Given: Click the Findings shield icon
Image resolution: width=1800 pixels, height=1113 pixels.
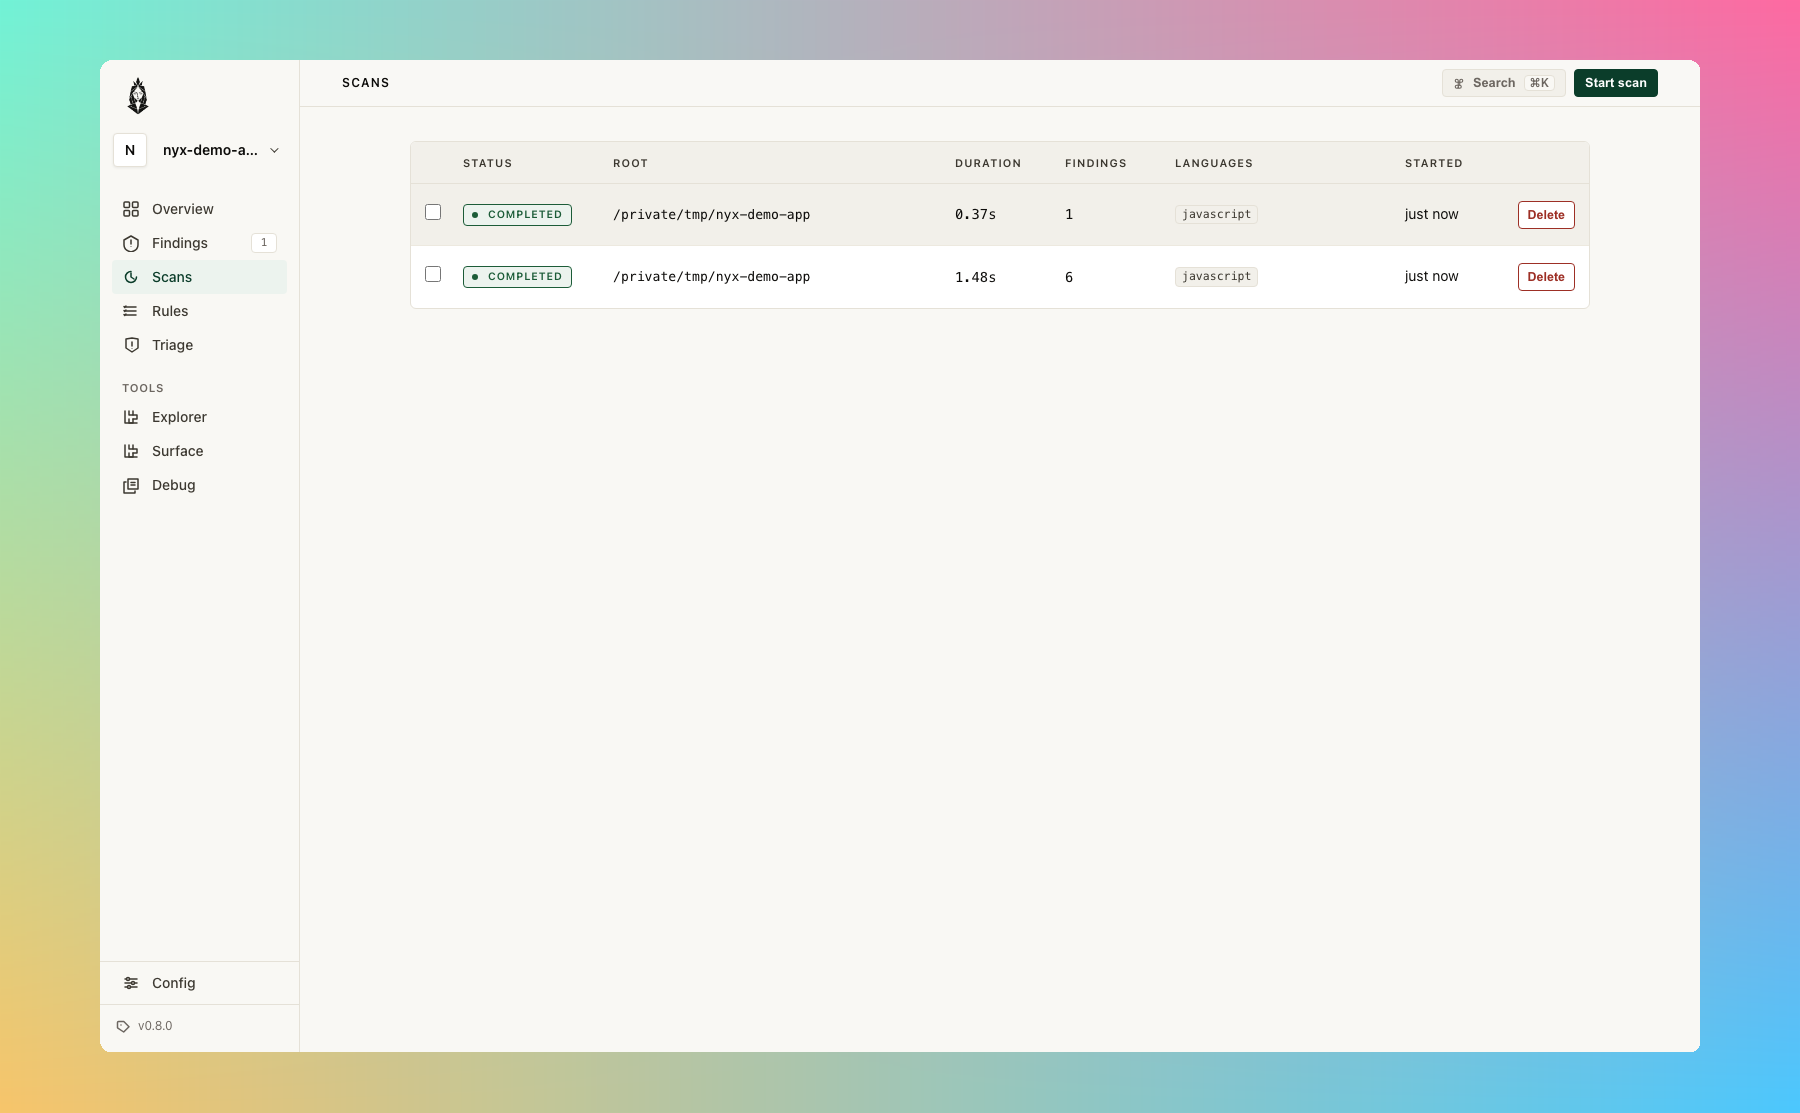Looking at the screenshot, I should [131, 243].
